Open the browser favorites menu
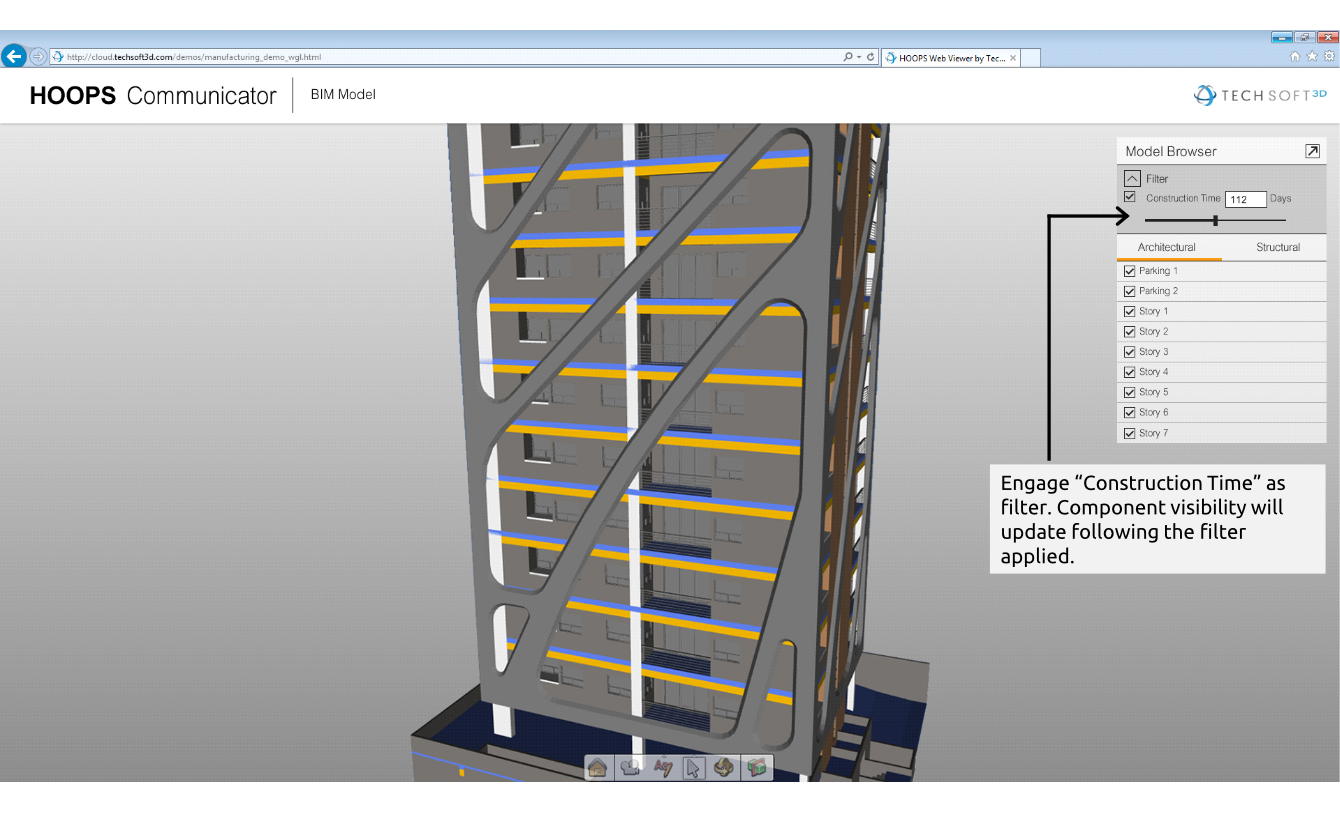 point(1311,57)
